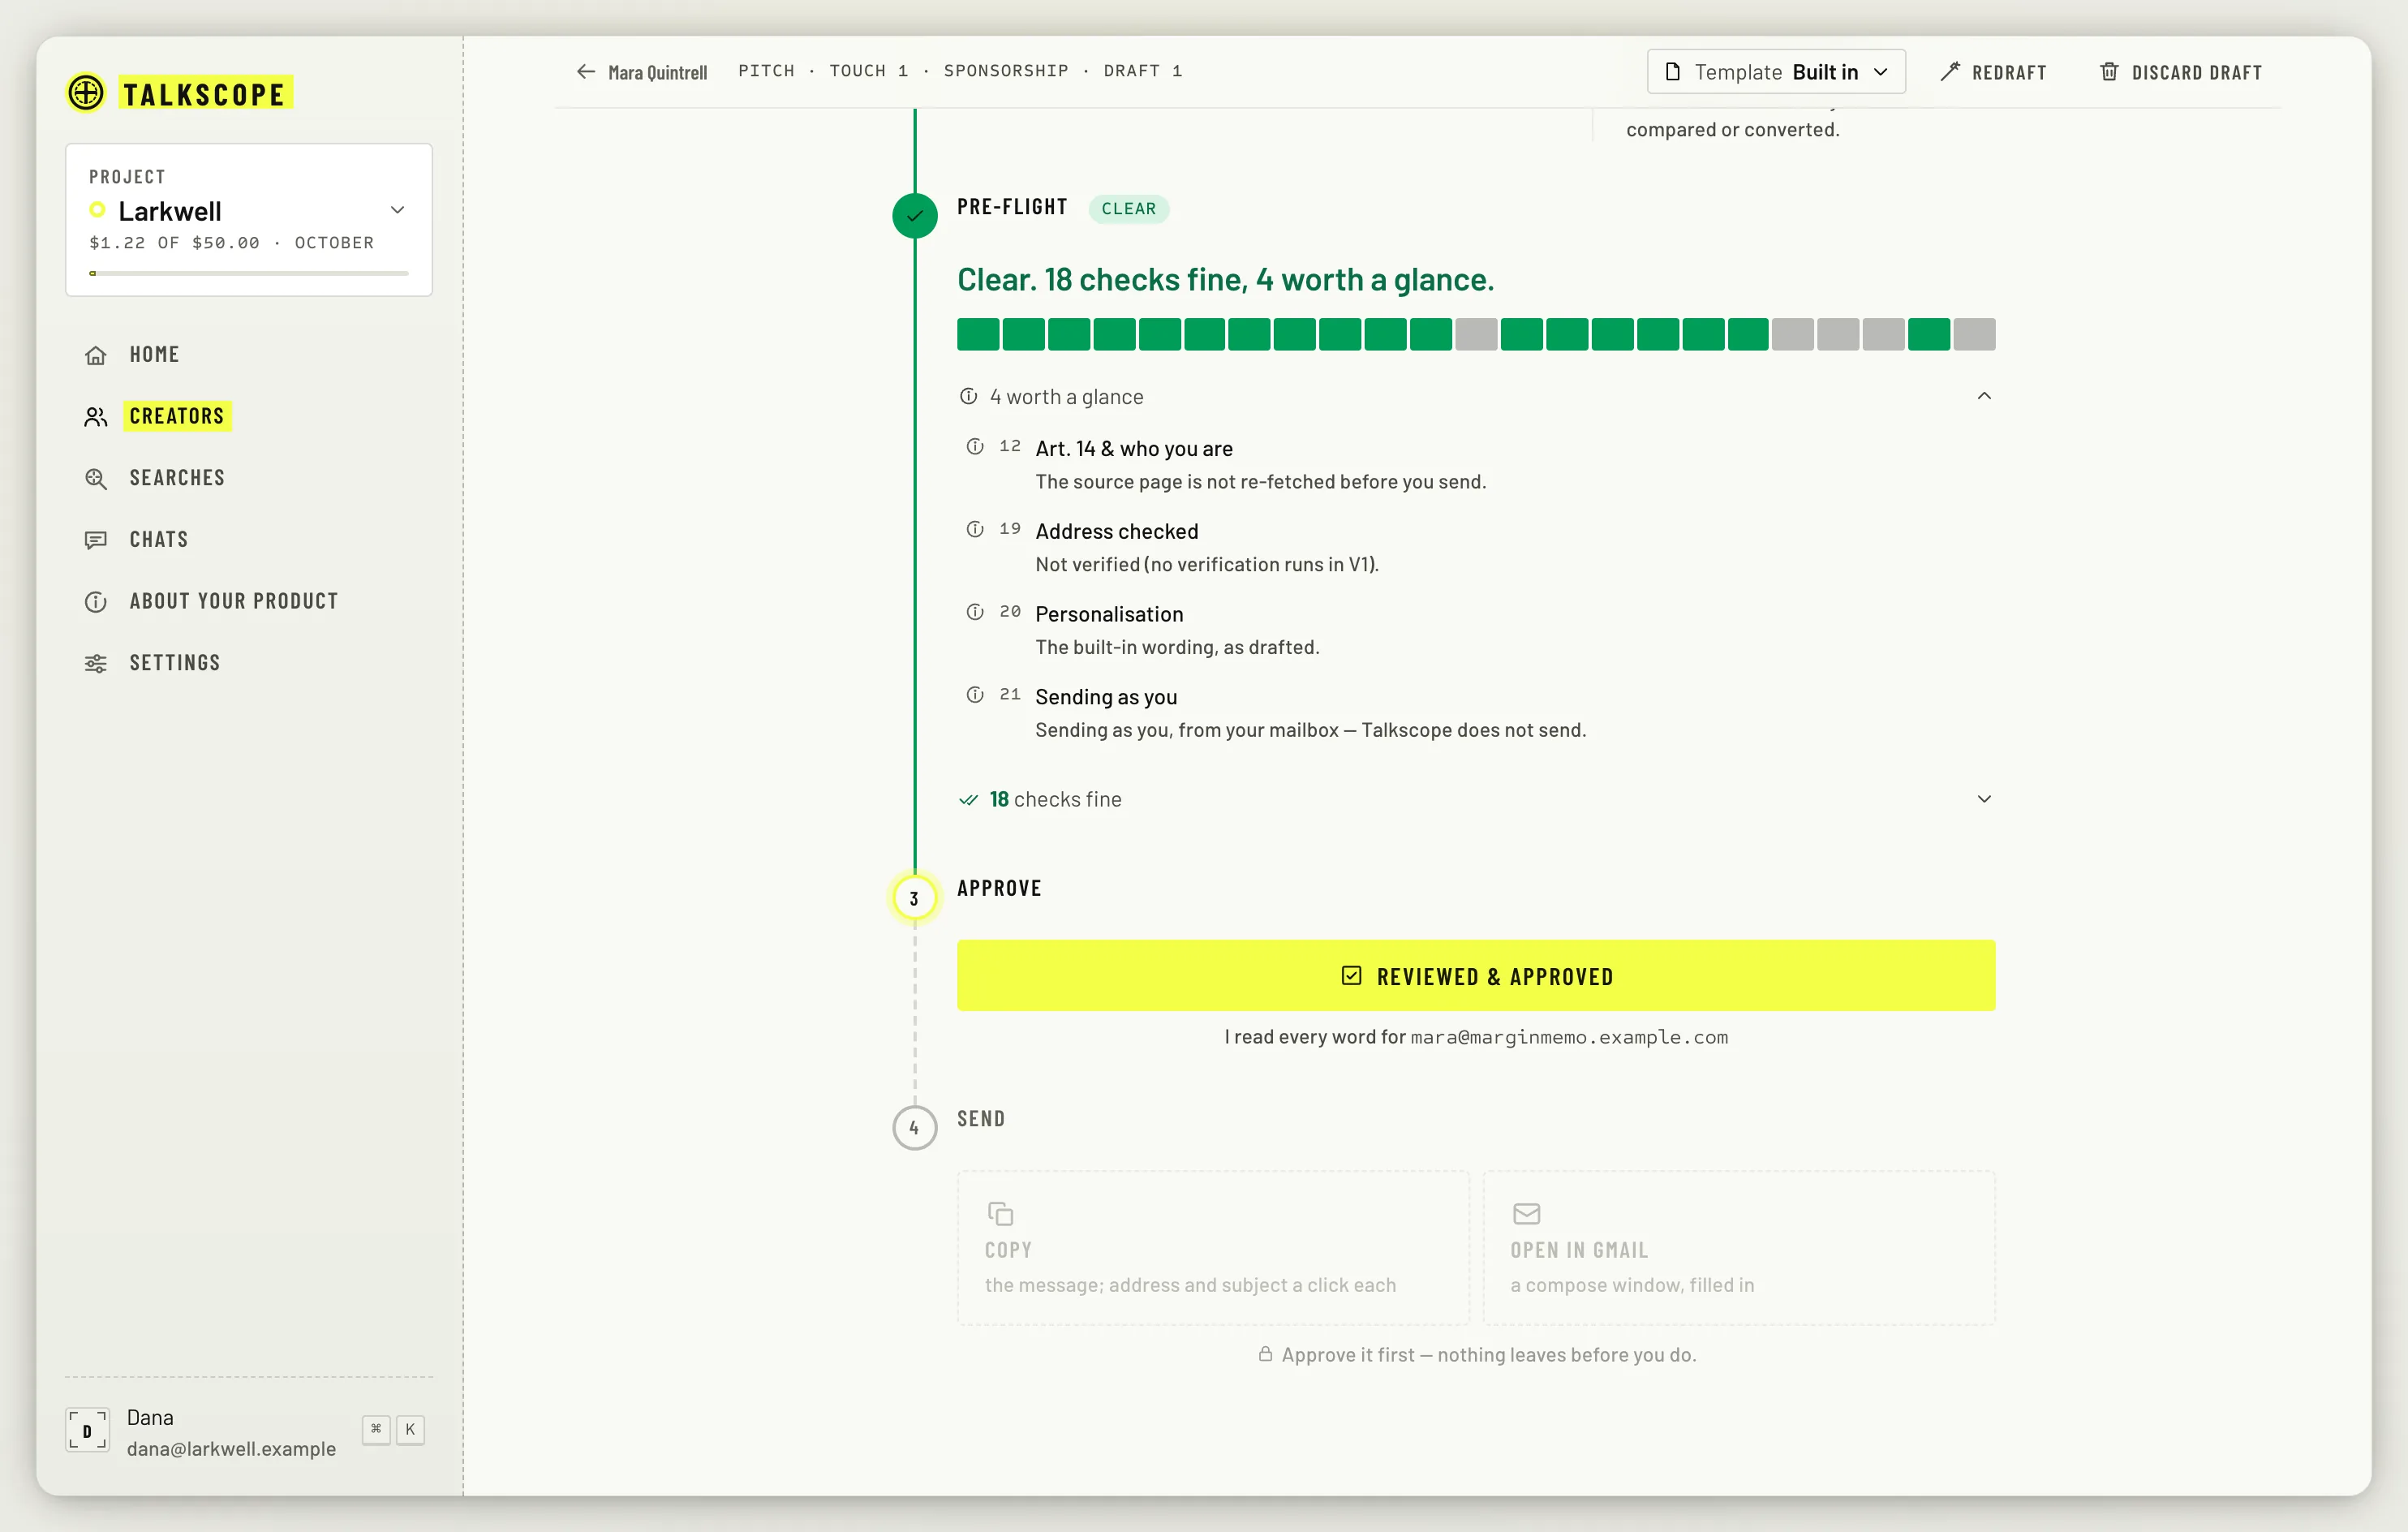Discard the current draft
Viewport: 2408px width, 1532px height.
coord(2181,72)
